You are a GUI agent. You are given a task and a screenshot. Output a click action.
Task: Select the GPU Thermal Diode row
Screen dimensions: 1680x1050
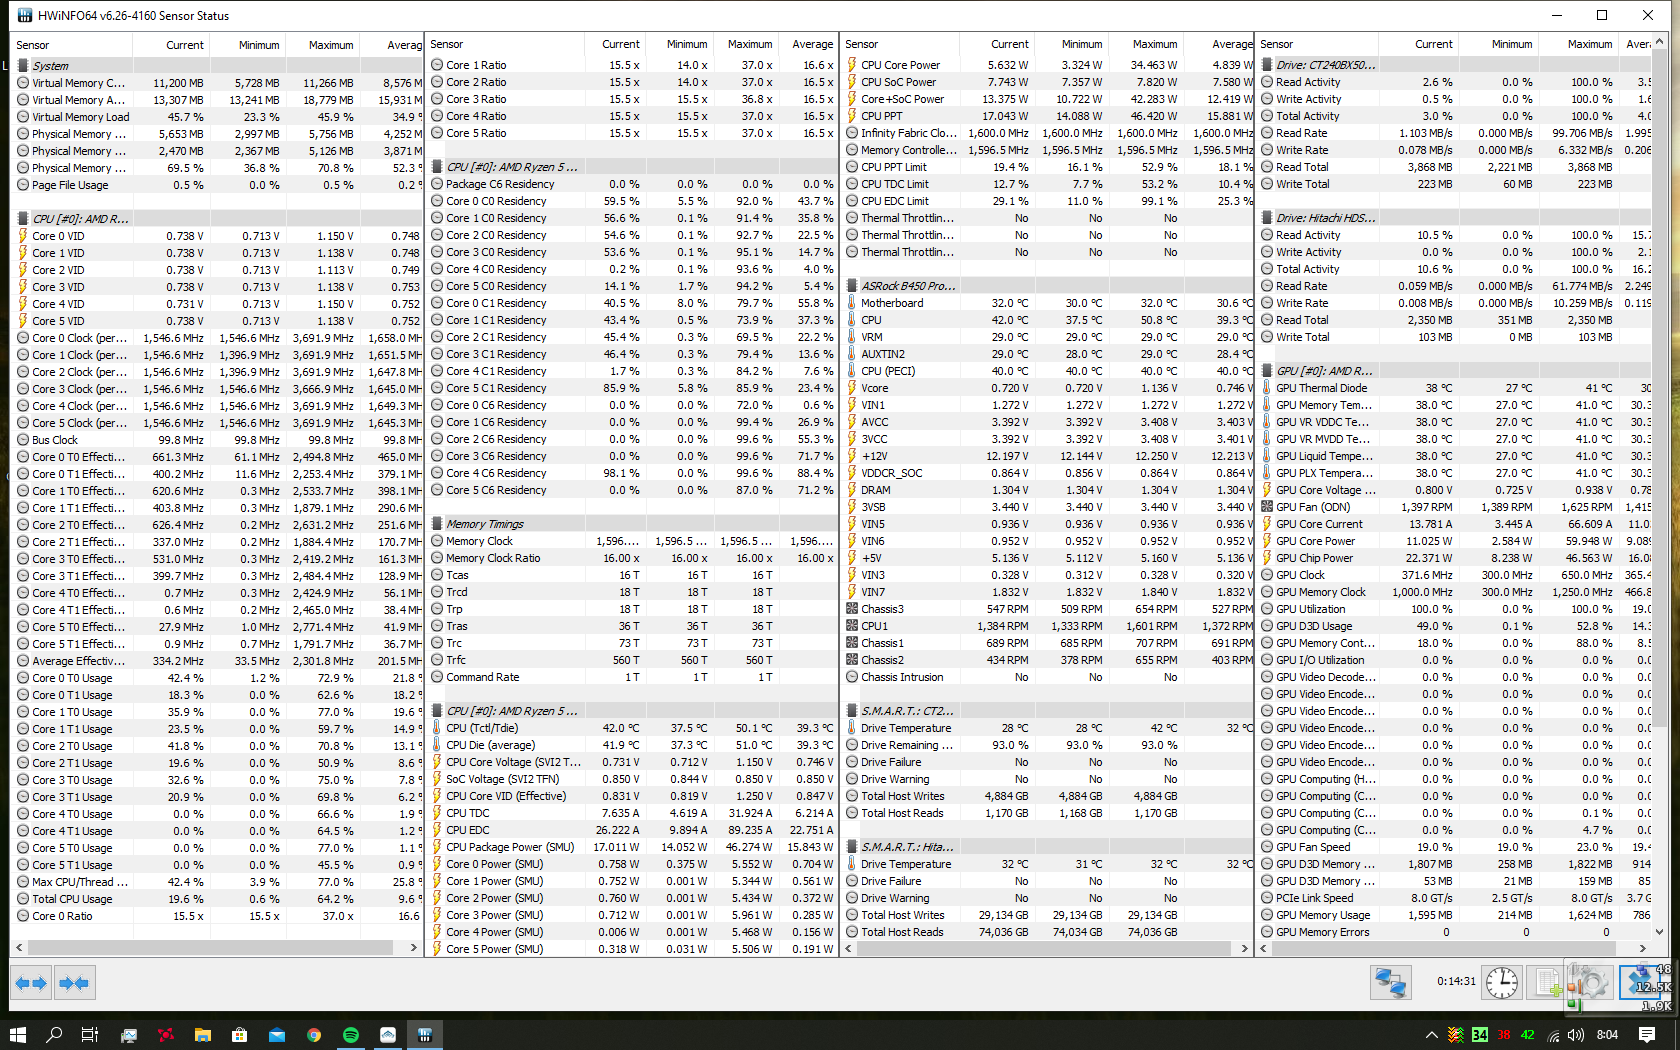(1455, 388)
